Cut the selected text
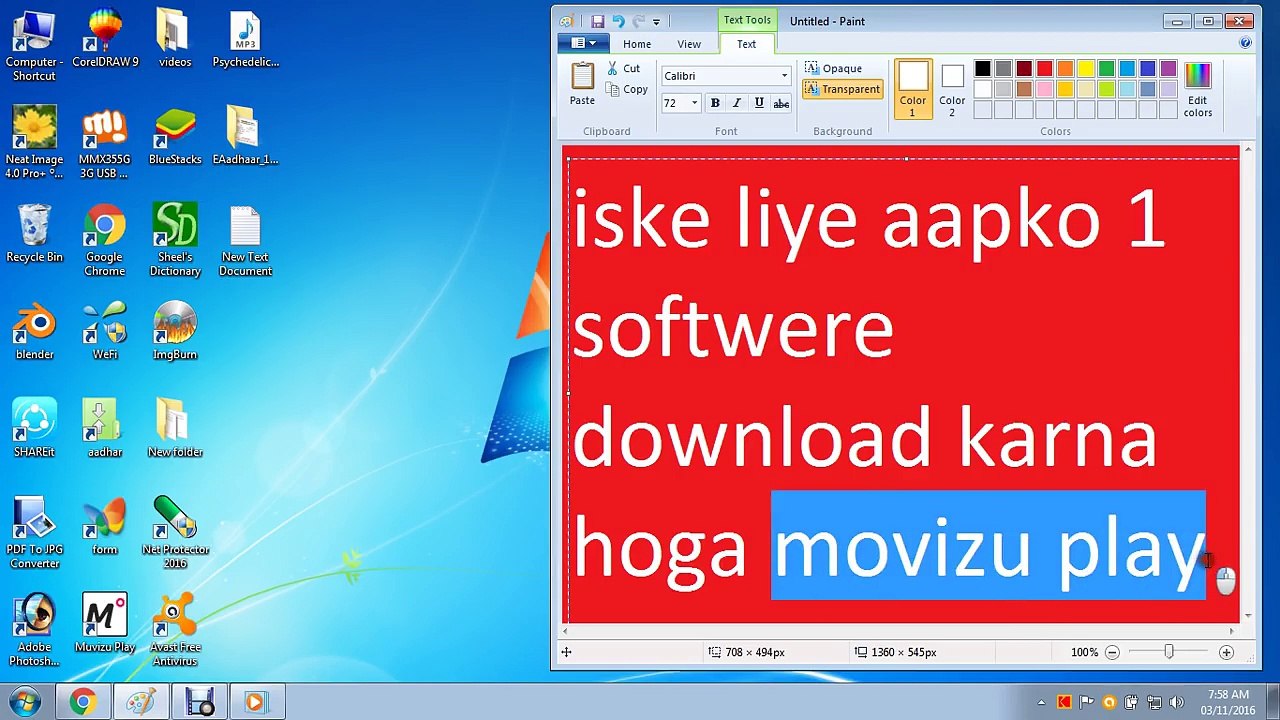The height and width of the screenshot is (720, 1280). click(x=624, y=69)
